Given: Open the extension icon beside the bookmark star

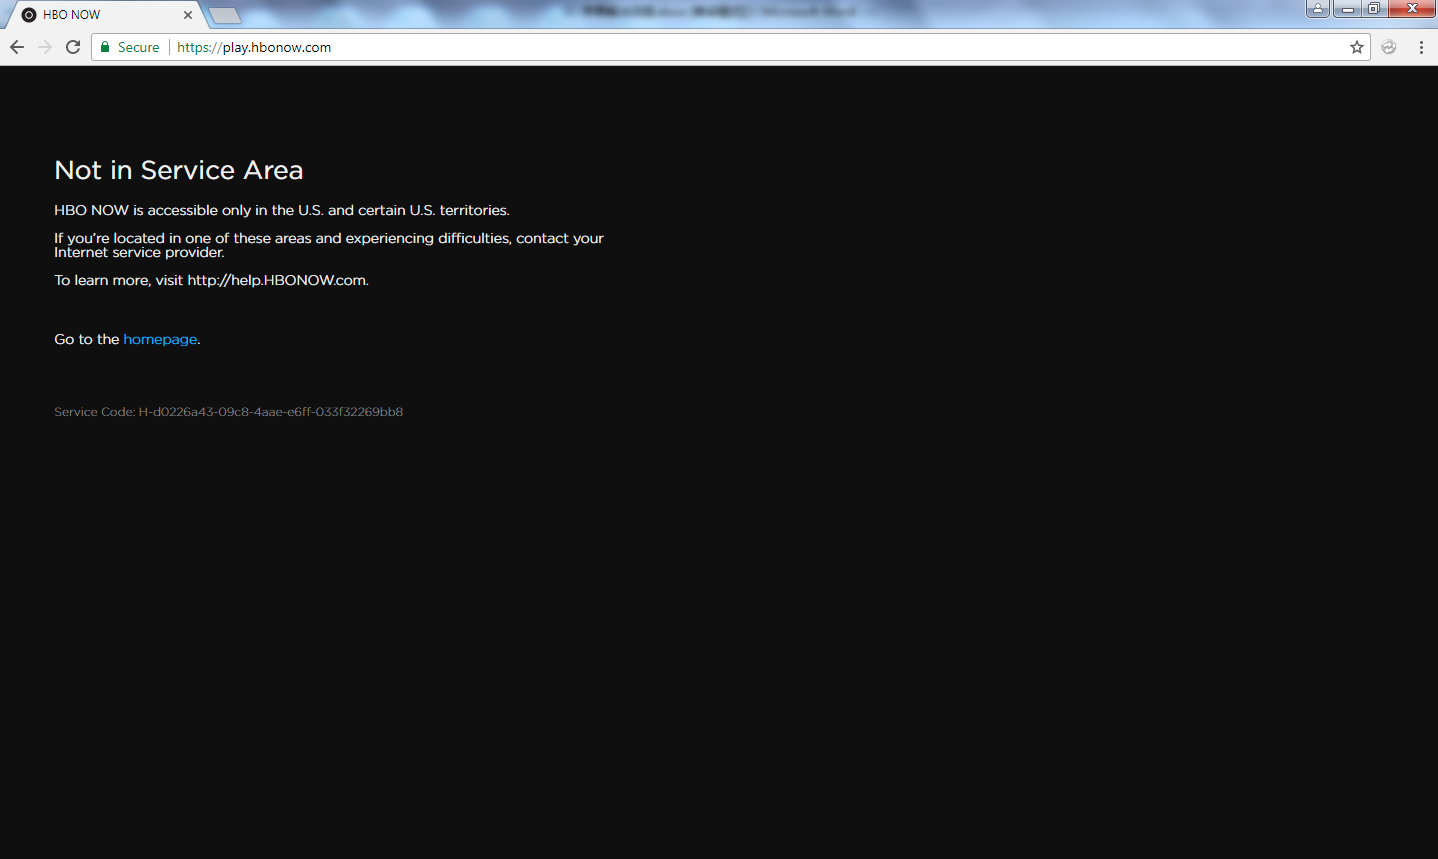Looking at the screenshot, I should pyautogui.click(x=1389, y=47).
